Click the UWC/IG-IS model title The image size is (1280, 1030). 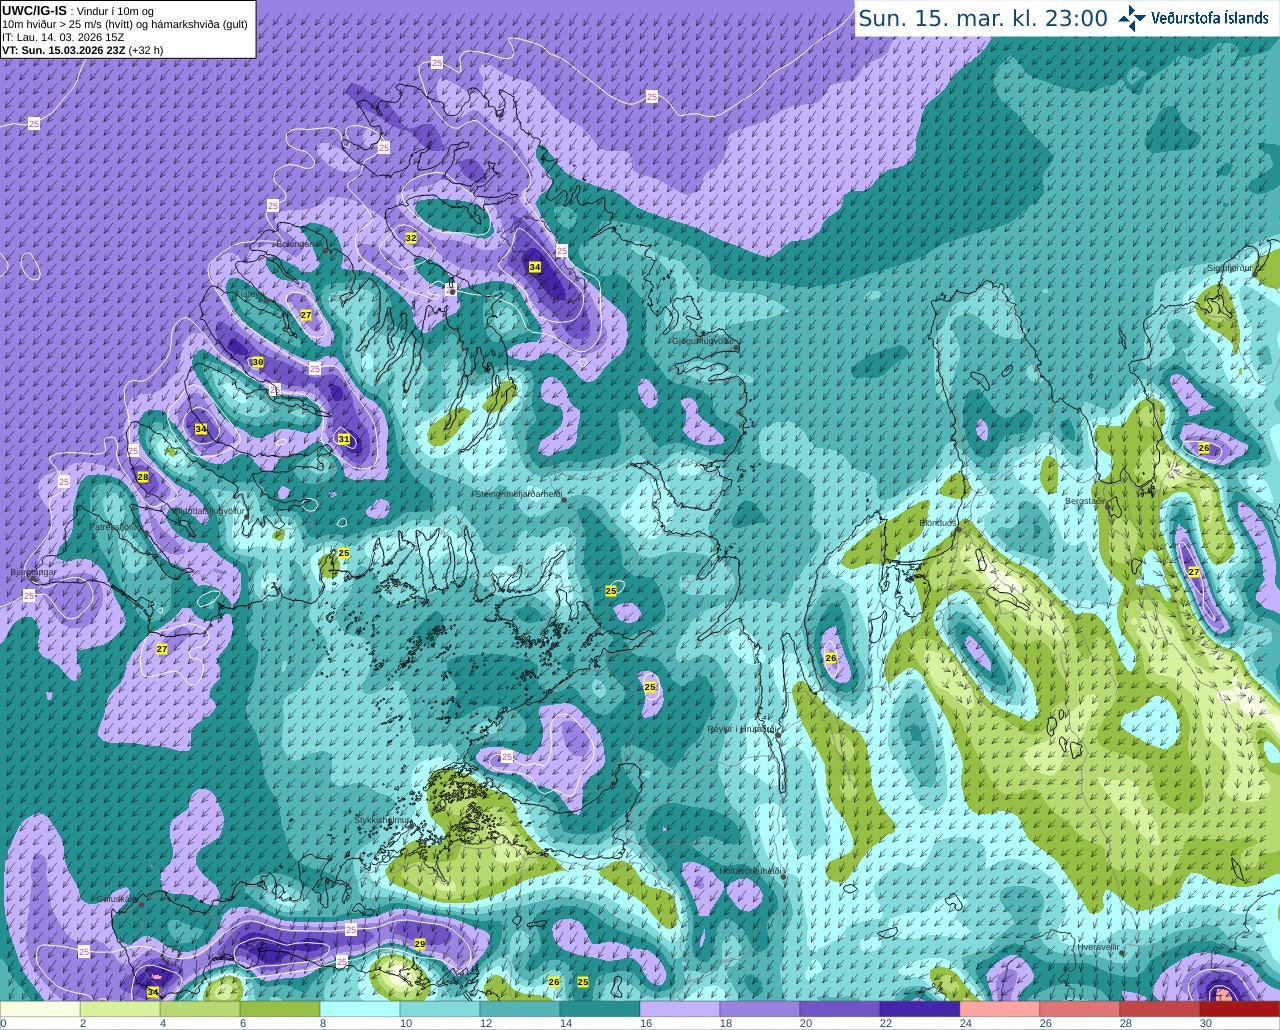(34, 10)
